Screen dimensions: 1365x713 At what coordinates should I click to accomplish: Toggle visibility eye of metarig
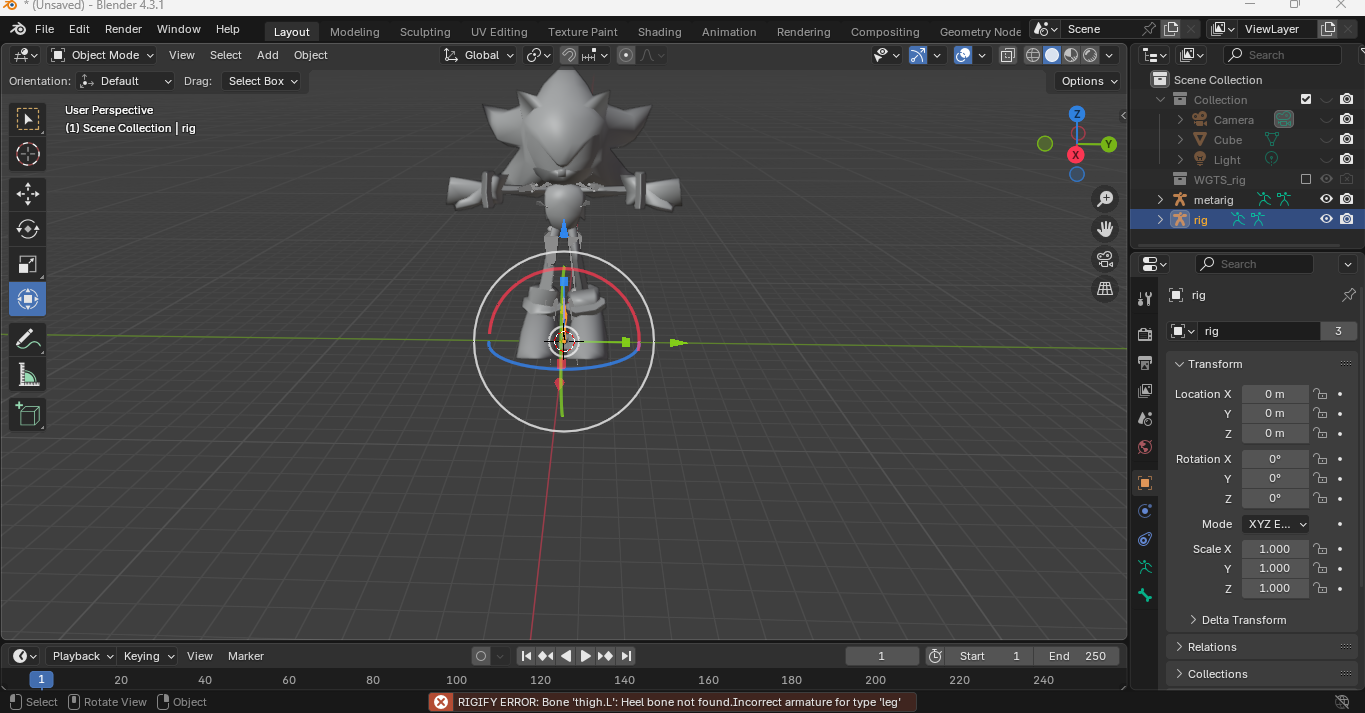click(1326, 199)
